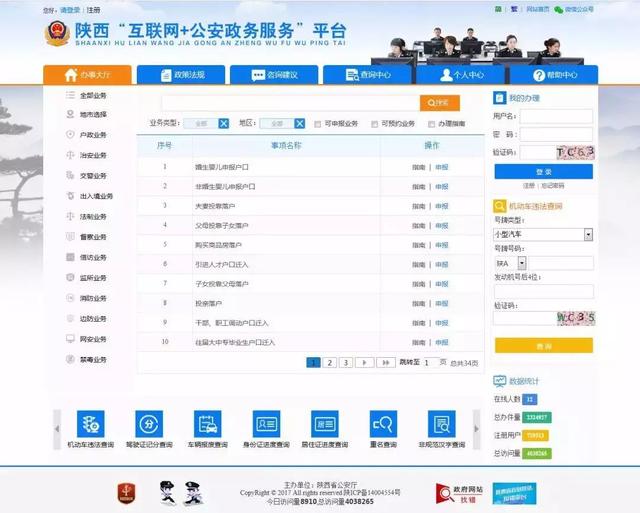Click the 禁毒业务 sidebar icon
Viewport: 640px width, 513px height.
[x=70, y=359]
